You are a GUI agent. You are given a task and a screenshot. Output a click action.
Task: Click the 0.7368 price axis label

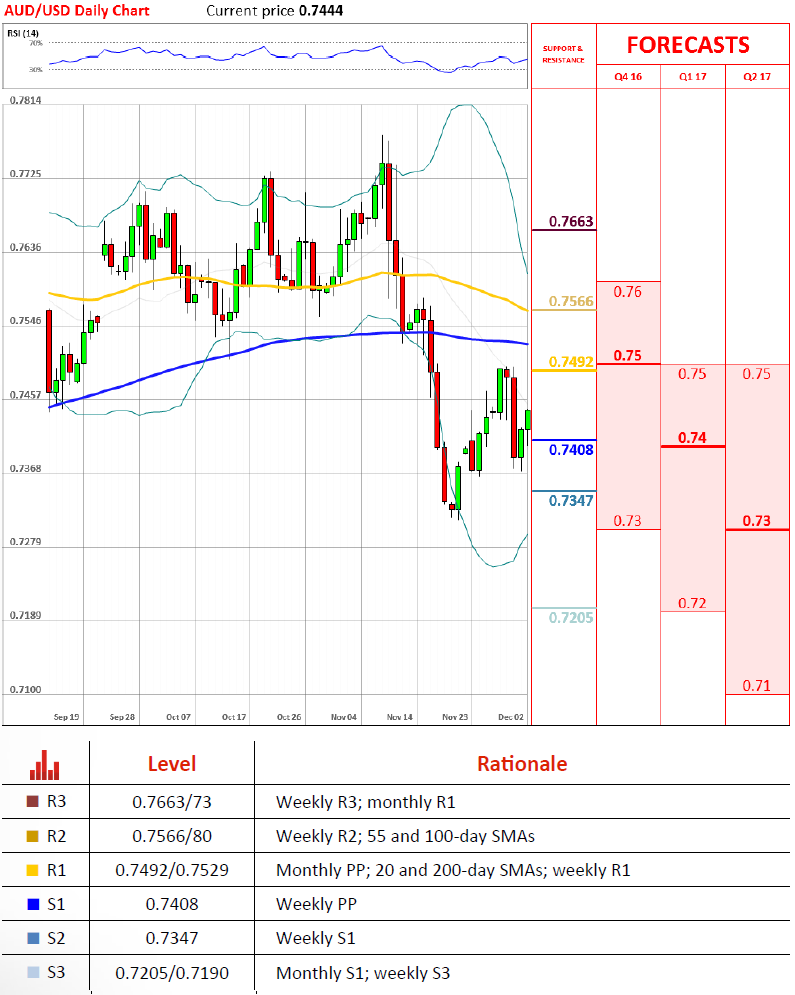[25, 468]
